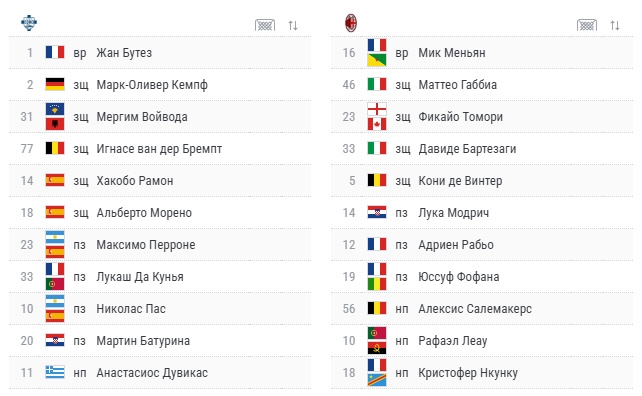
Task: Click substitutions arrows icon in Milan column
Action: (x=615, y=25)
